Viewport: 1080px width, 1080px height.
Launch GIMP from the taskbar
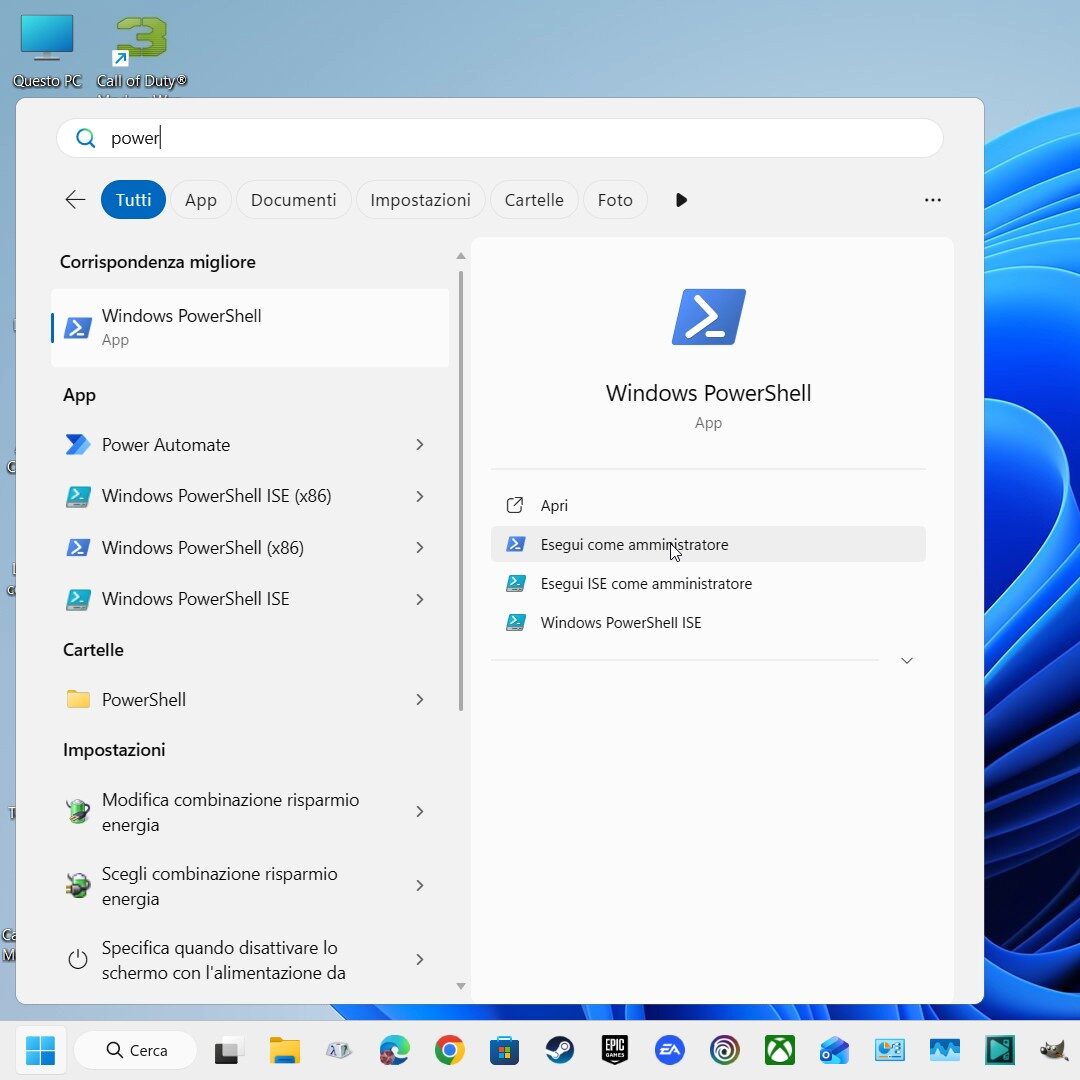pyautogui.click(x=1054, y=1050)
